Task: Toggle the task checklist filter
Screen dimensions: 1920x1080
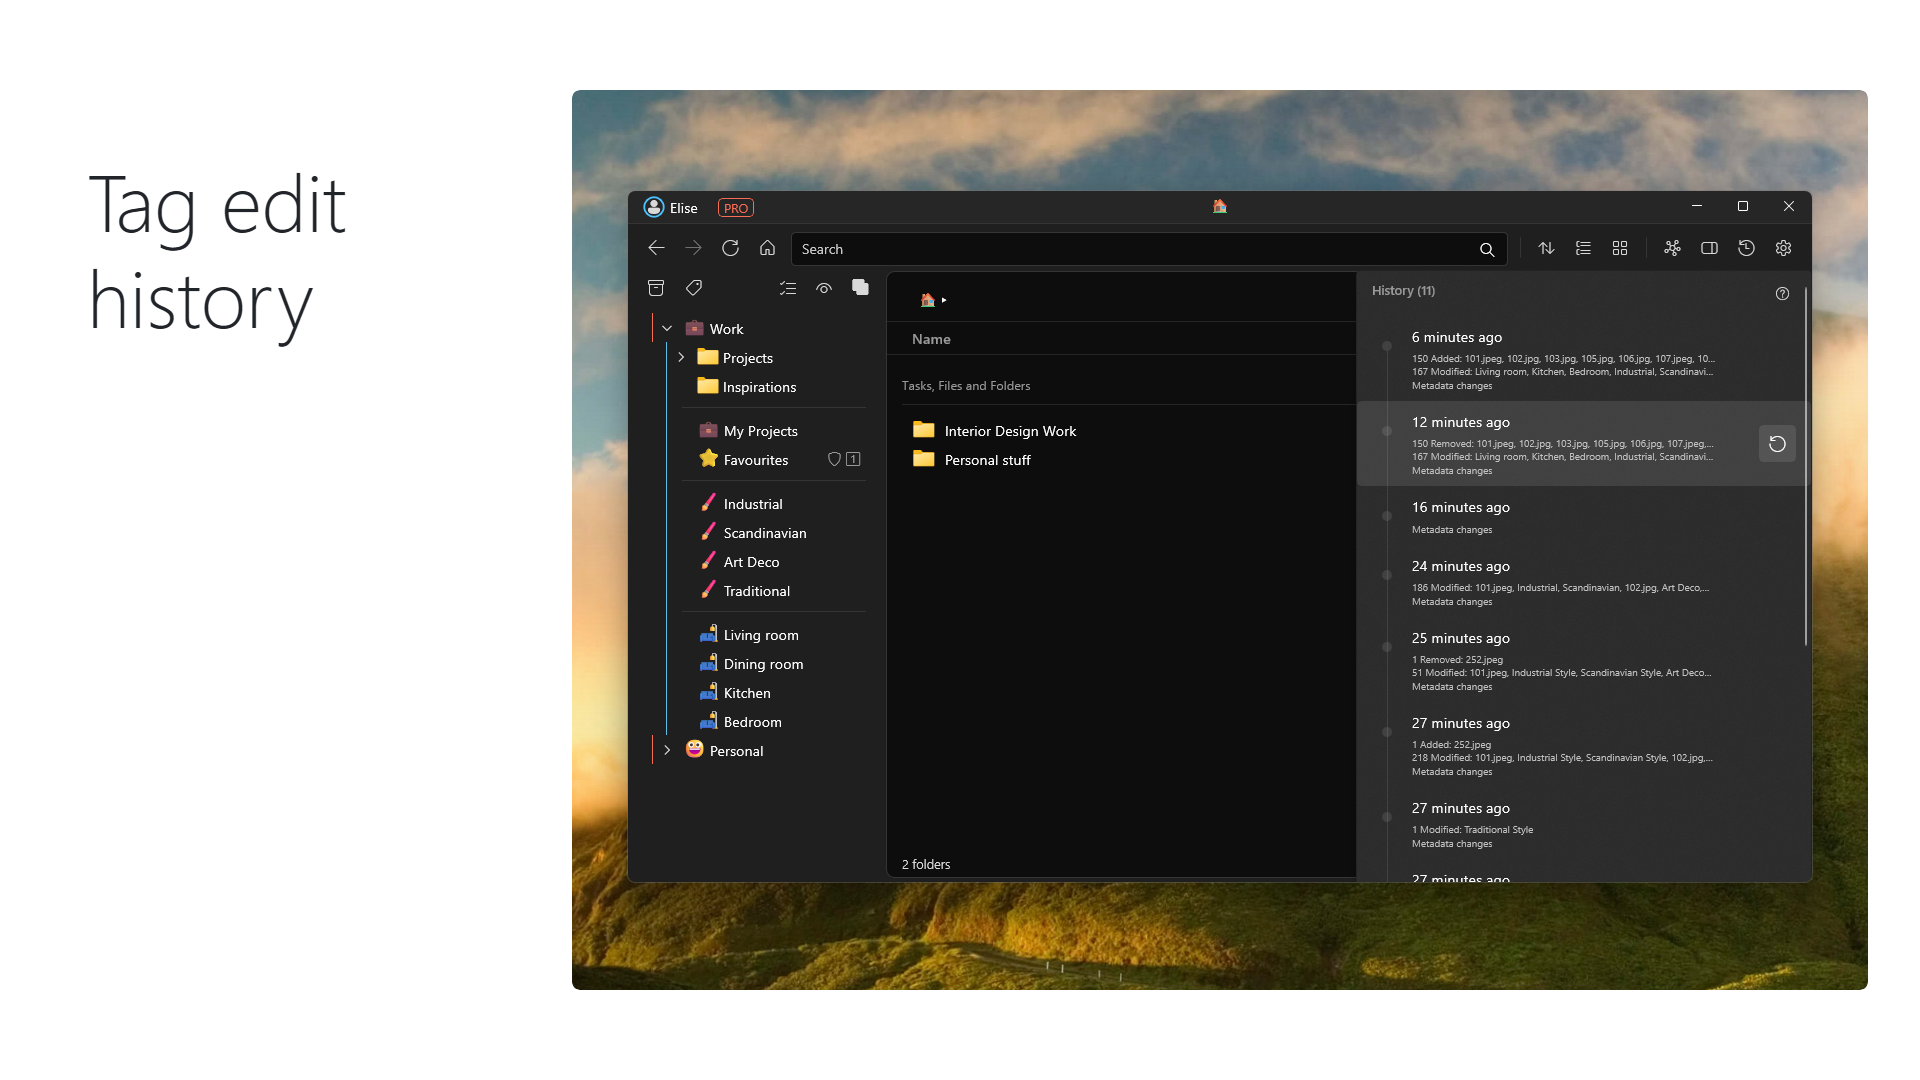Action: (x=788, y=288)
